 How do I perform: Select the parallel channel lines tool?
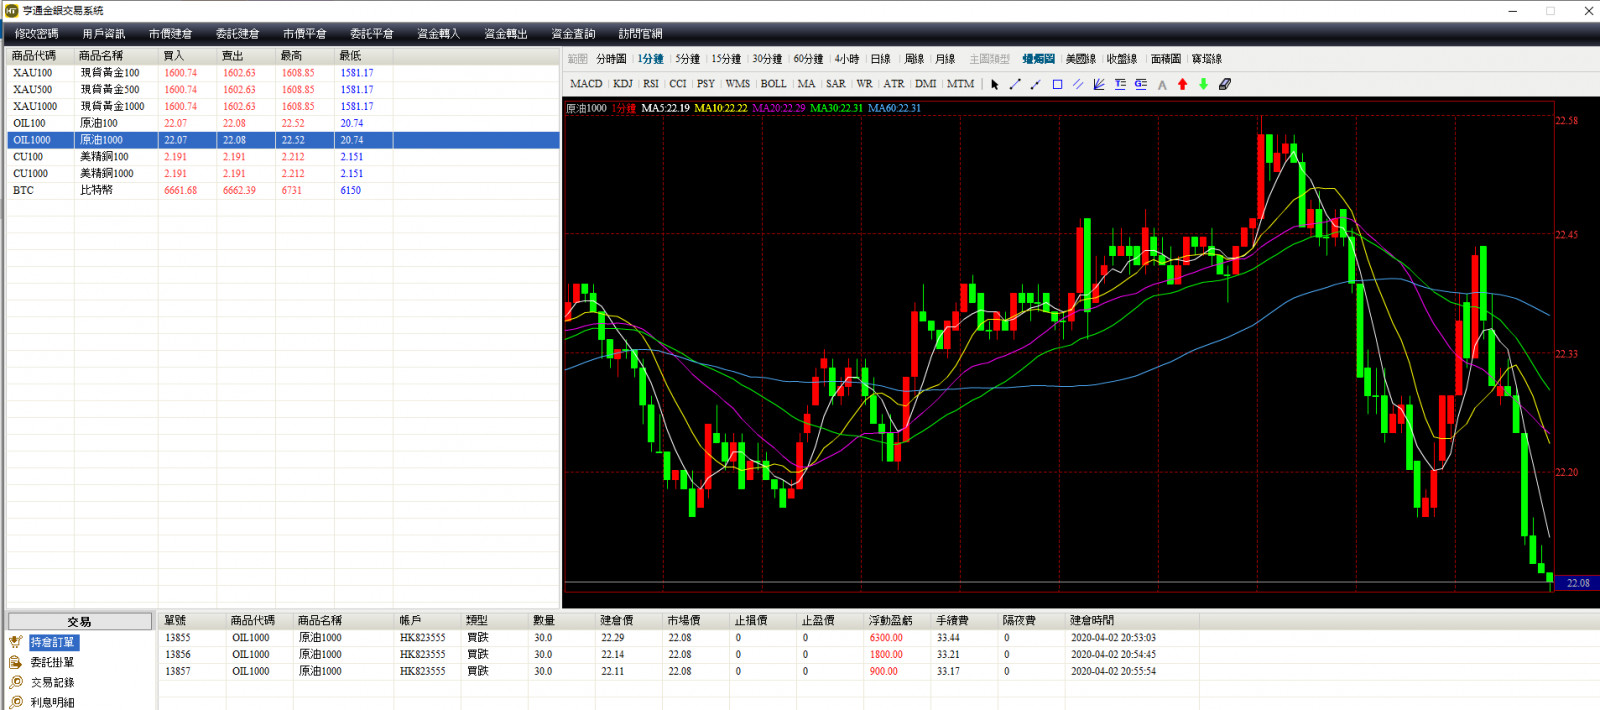coord(1078,85)
